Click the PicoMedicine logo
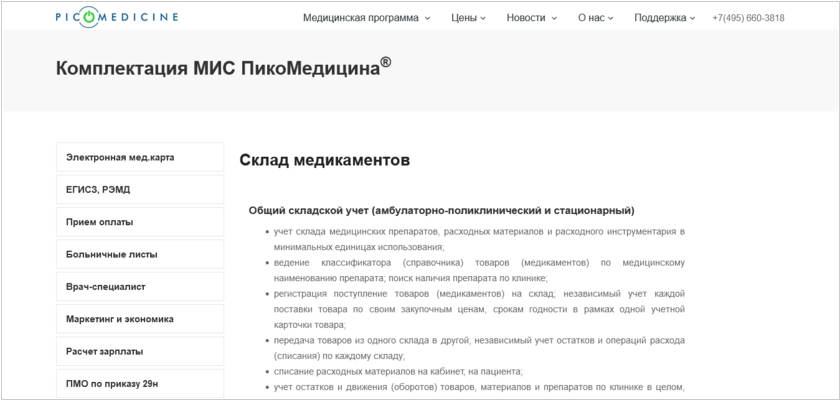Viewport: 840px width, 400px height. click(x=116, y=17)
